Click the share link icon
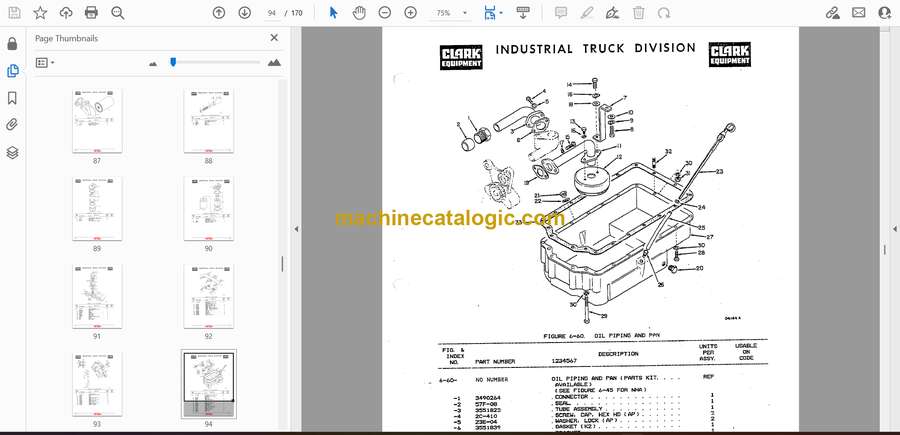 833,13
